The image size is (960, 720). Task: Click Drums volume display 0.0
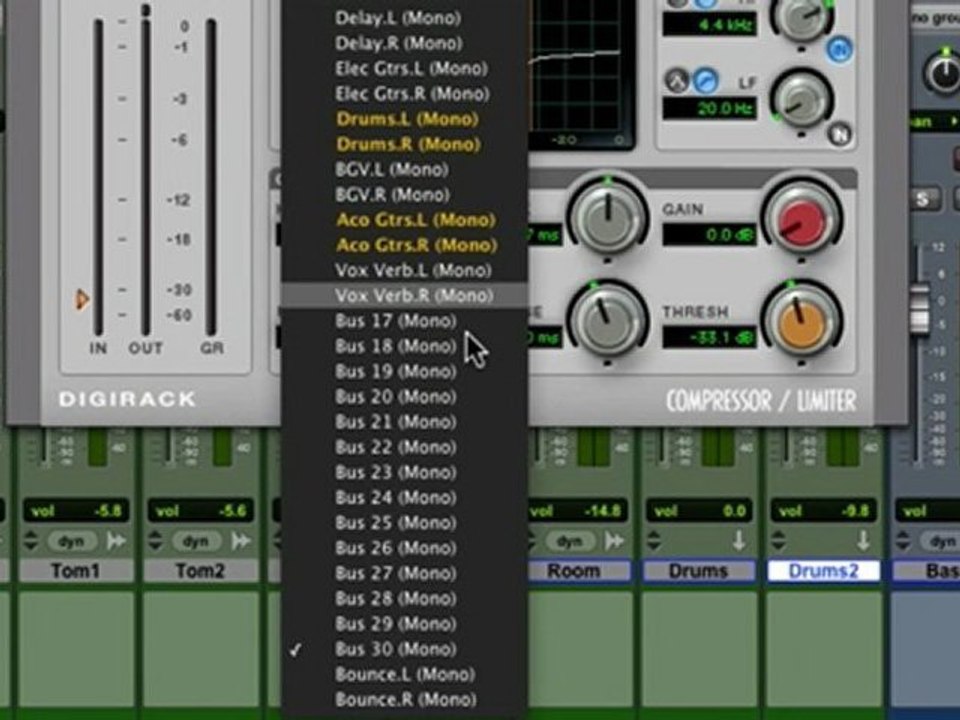[699, 511]
